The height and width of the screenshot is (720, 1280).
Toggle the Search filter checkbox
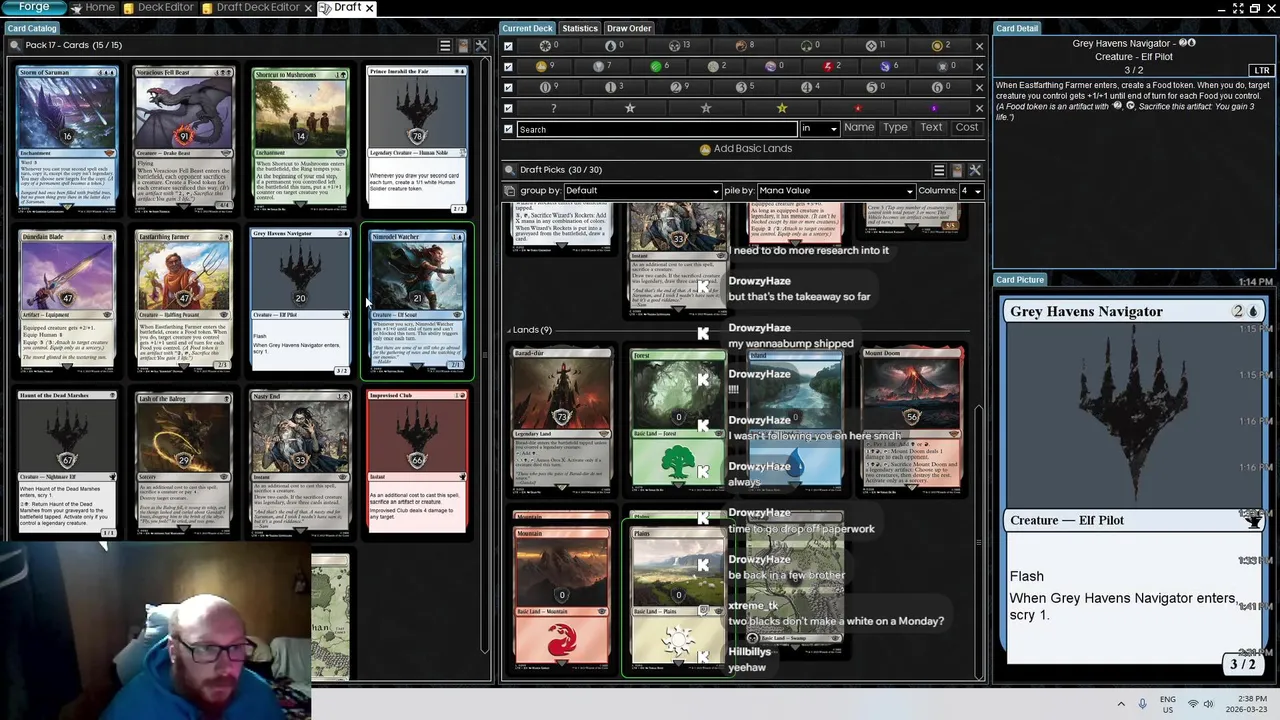[508, 129]
